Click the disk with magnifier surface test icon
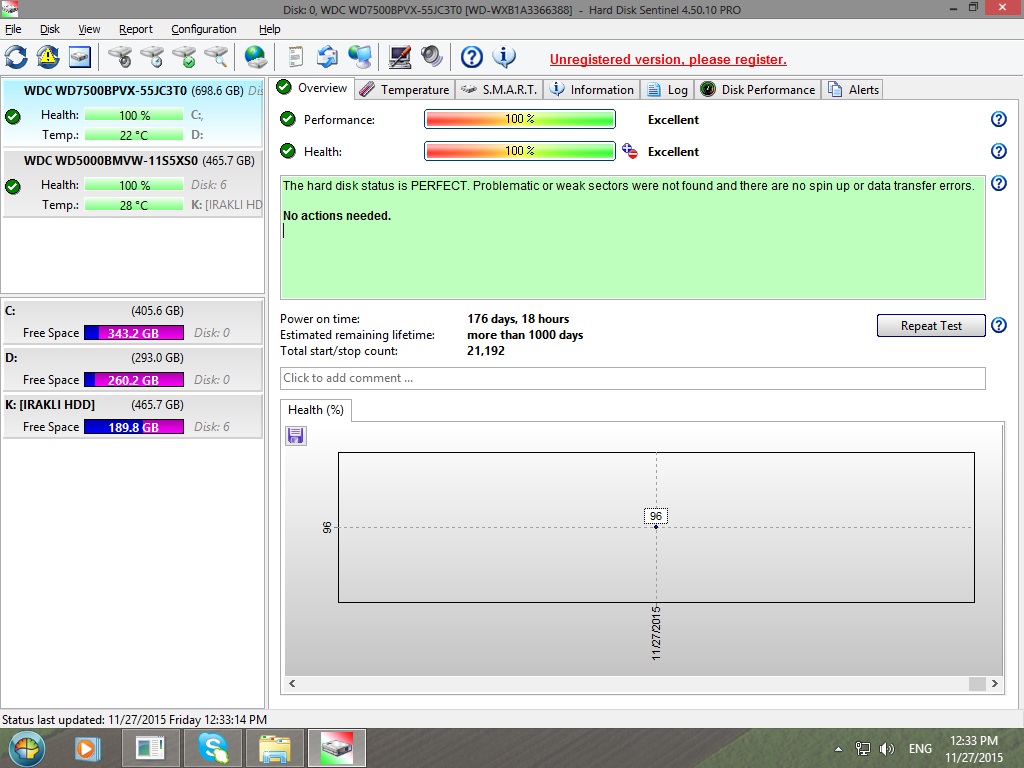Viewport: 1024px width, 768px height. point(216,57)
